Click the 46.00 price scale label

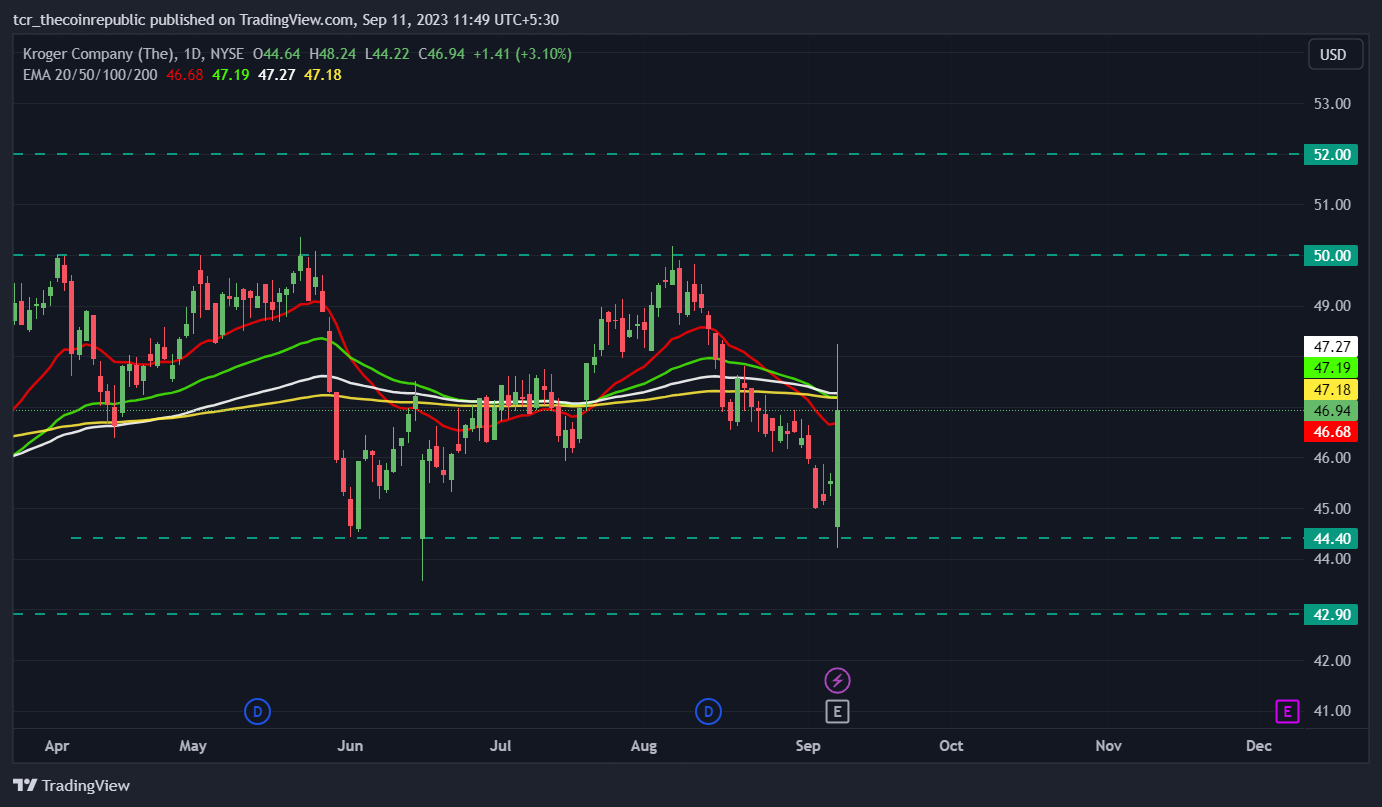click(1331, 458)
